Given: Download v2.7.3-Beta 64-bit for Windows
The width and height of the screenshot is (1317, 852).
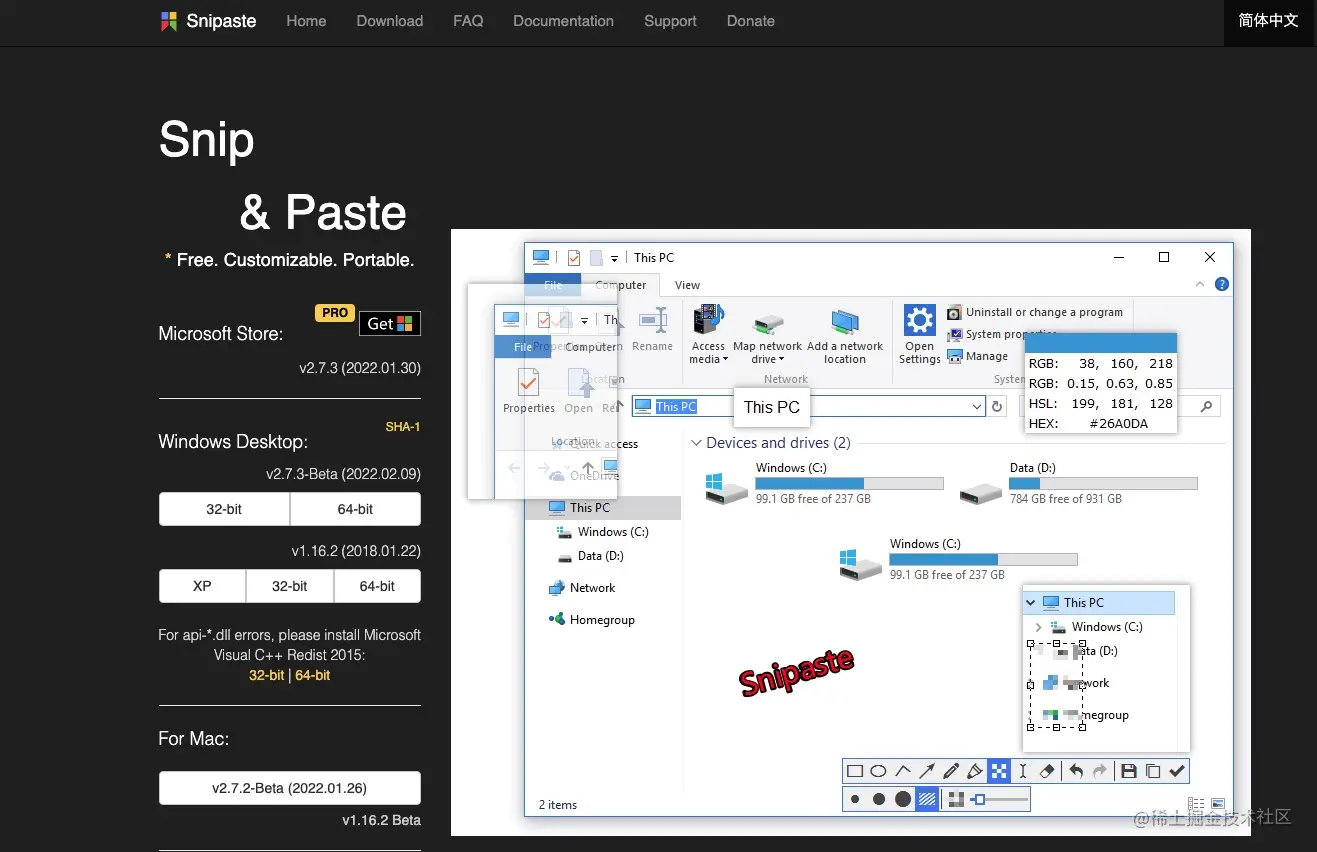Looking at the screenshot, I should pyautogui.click(x=355, y=509).
